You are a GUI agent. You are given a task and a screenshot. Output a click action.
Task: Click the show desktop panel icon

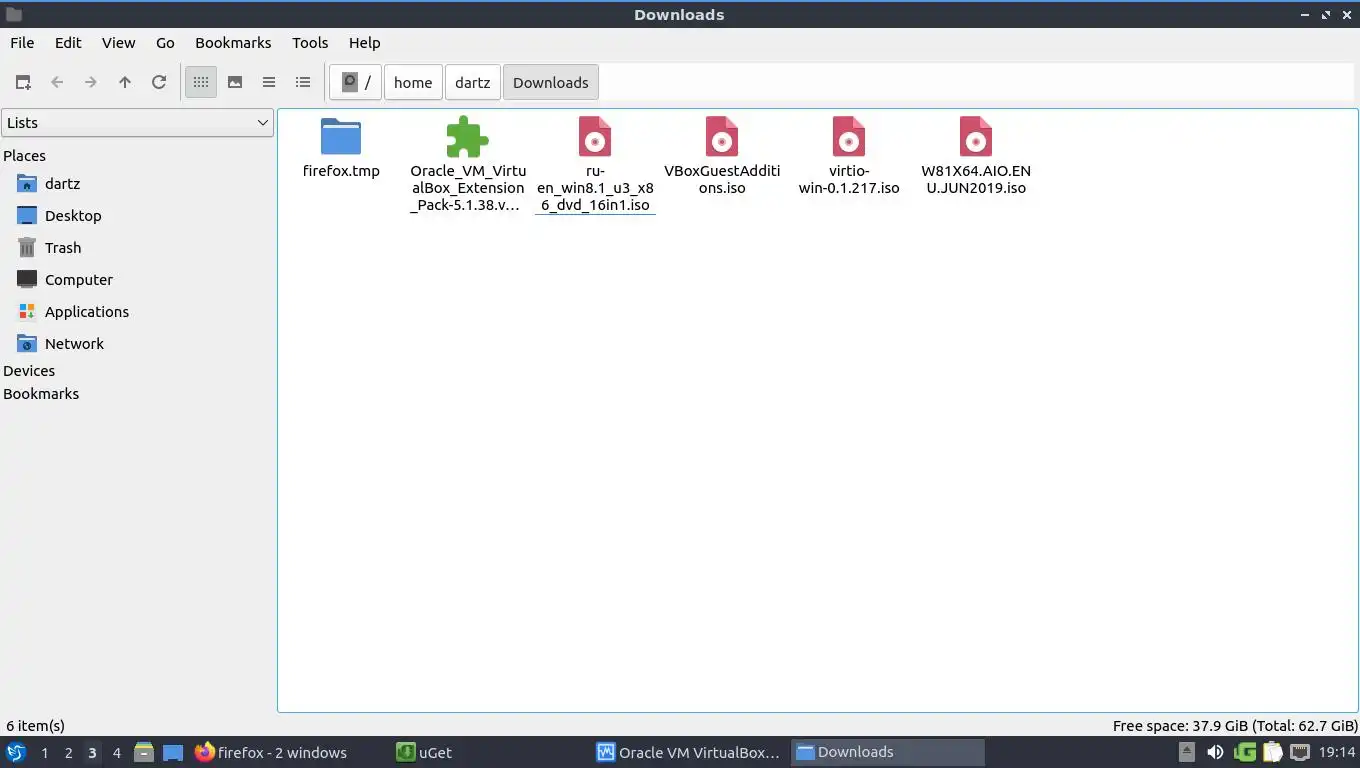(x=173, y=752)
